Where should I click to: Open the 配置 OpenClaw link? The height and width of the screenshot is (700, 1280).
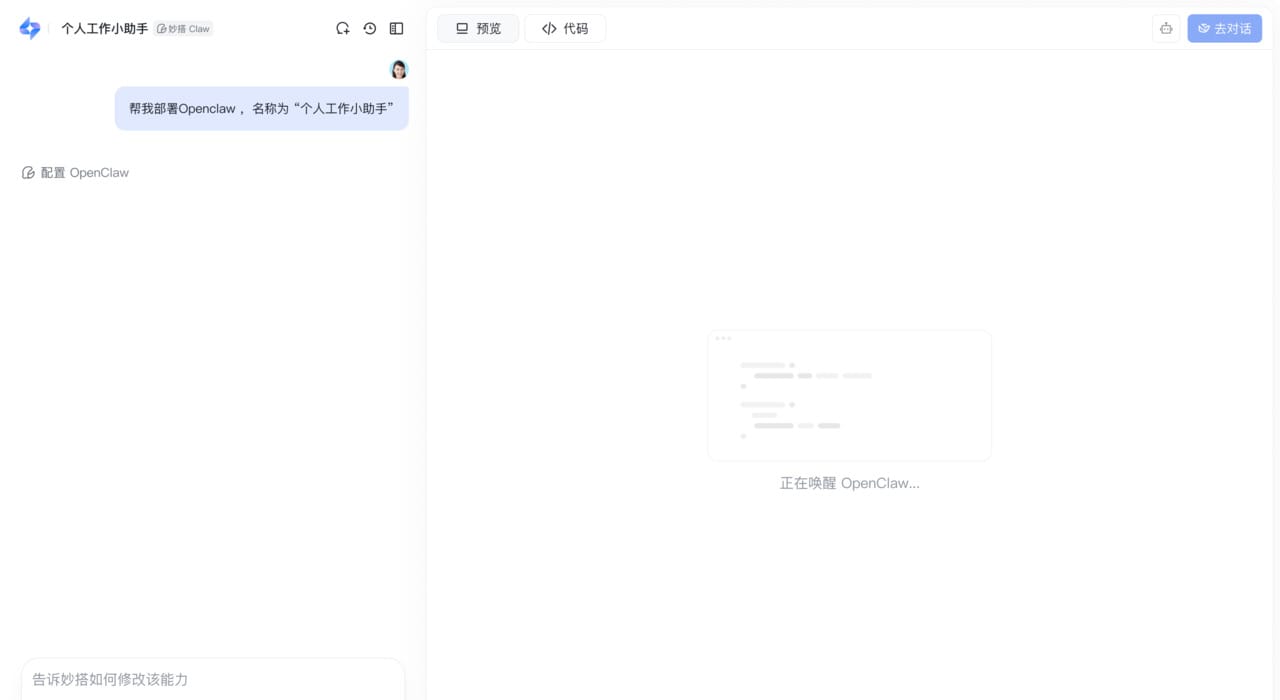[86, 172]
